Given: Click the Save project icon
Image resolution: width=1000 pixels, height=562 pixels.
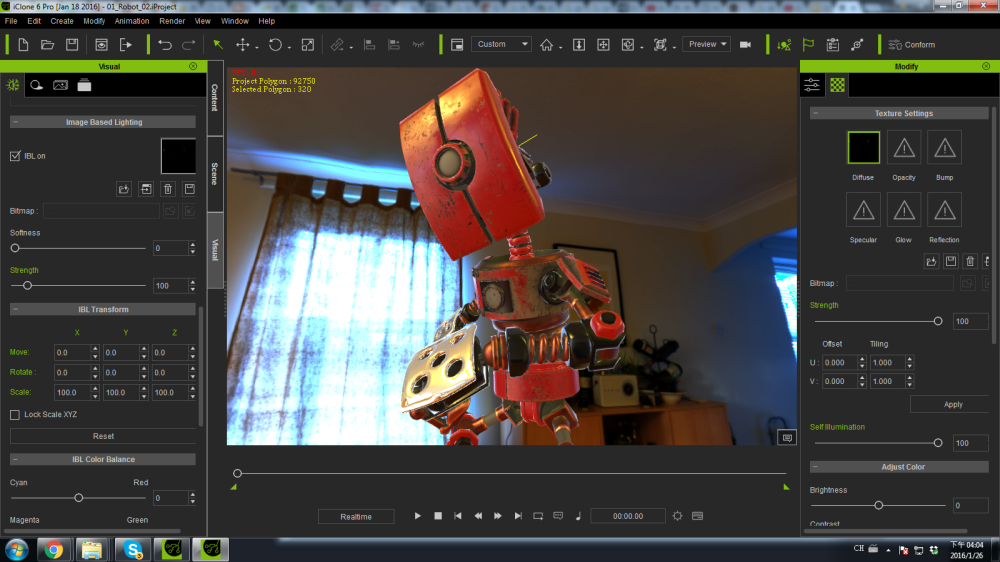Looking at the screenshot, I should pos(72,44).
